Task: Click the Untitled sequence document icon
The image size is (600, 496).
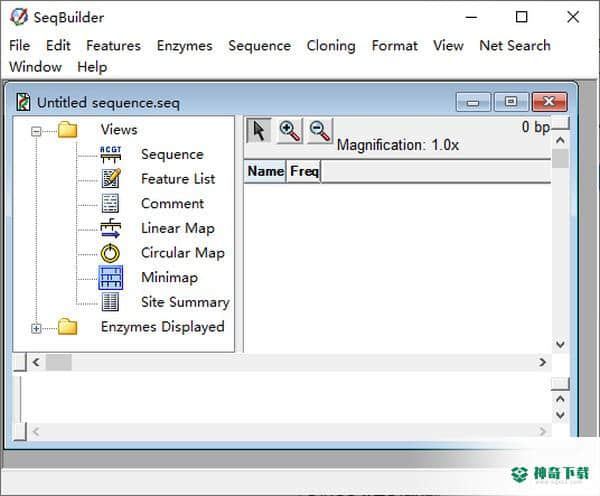Action: [x=23, y=102]
